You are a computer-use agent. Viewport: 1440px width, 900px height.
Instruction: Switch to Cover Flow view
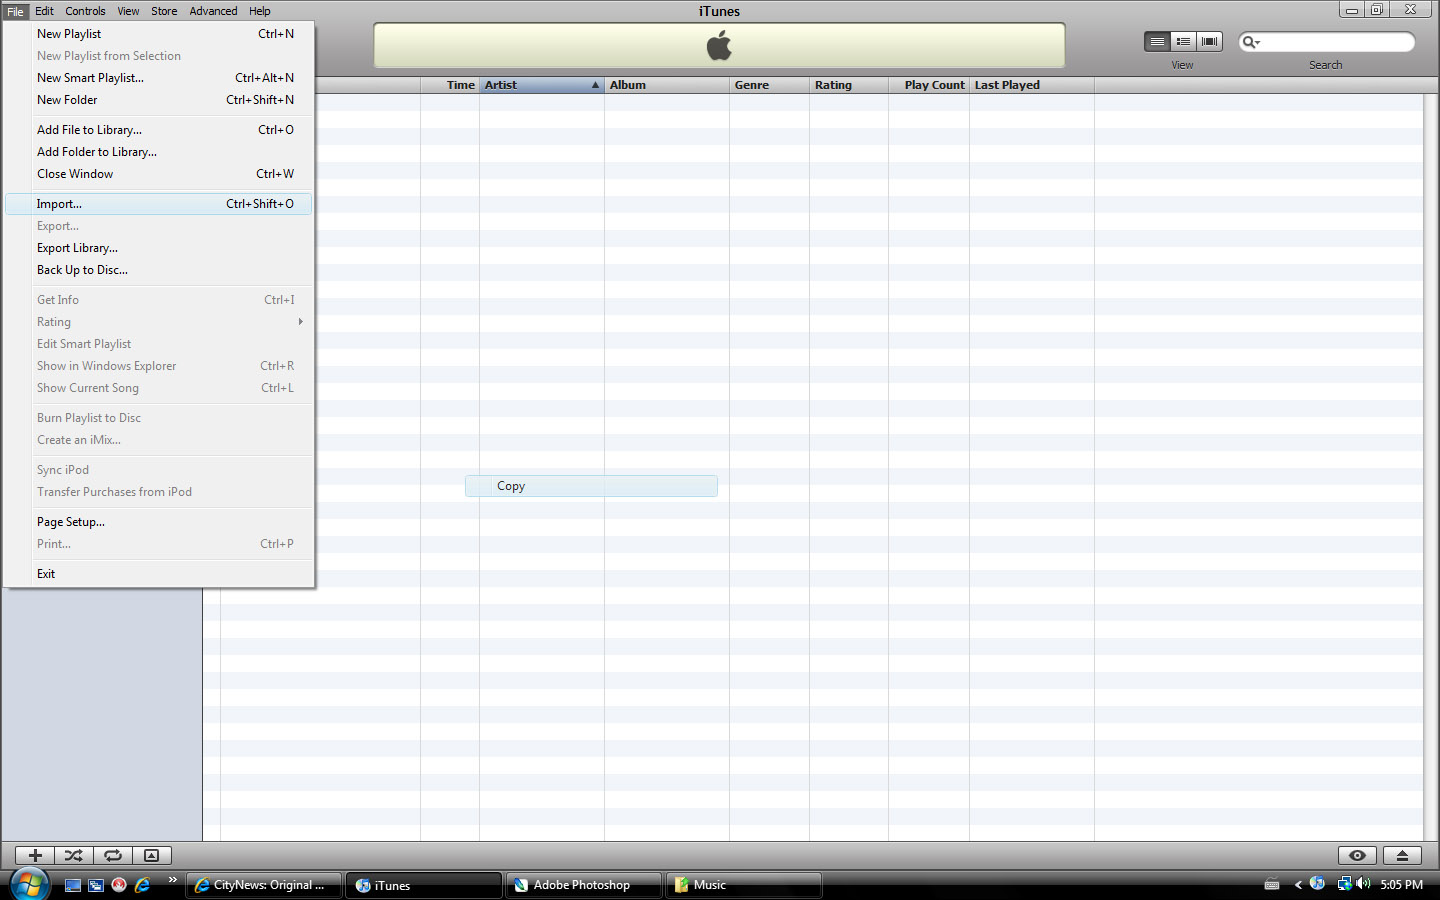tap(1210, 41)
